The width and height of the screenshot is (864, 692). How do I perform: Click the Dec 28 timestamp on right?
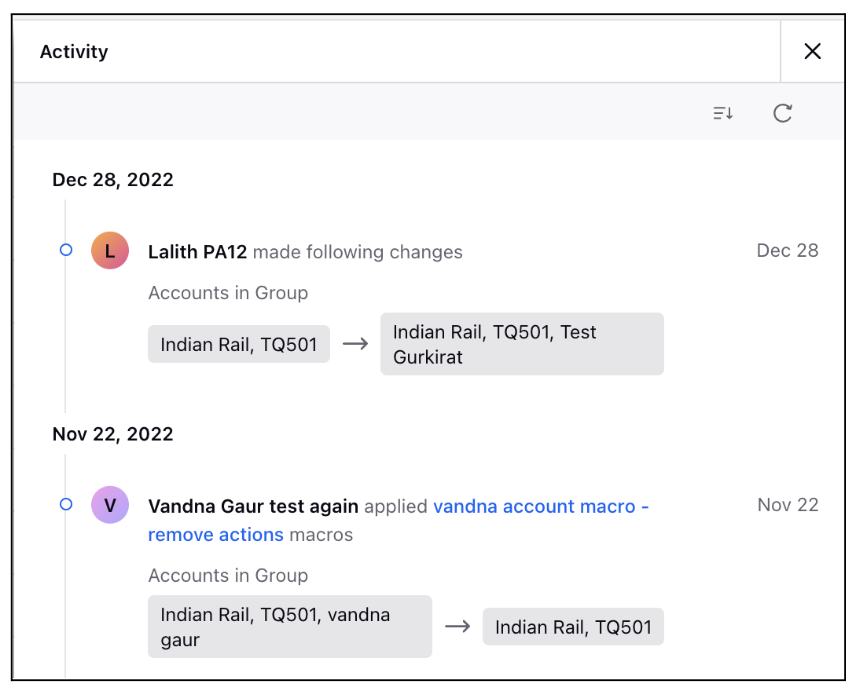[x=787, y=251]
